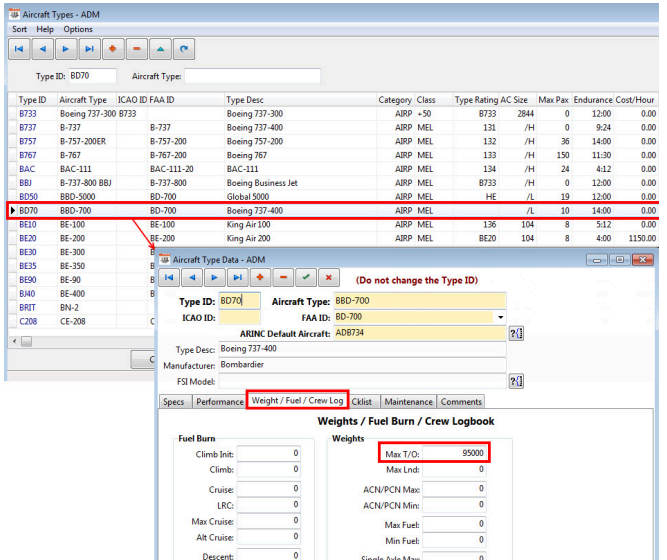Click the Max T/O weight field 95000
The image size is (667, 560).
(454, 453)
